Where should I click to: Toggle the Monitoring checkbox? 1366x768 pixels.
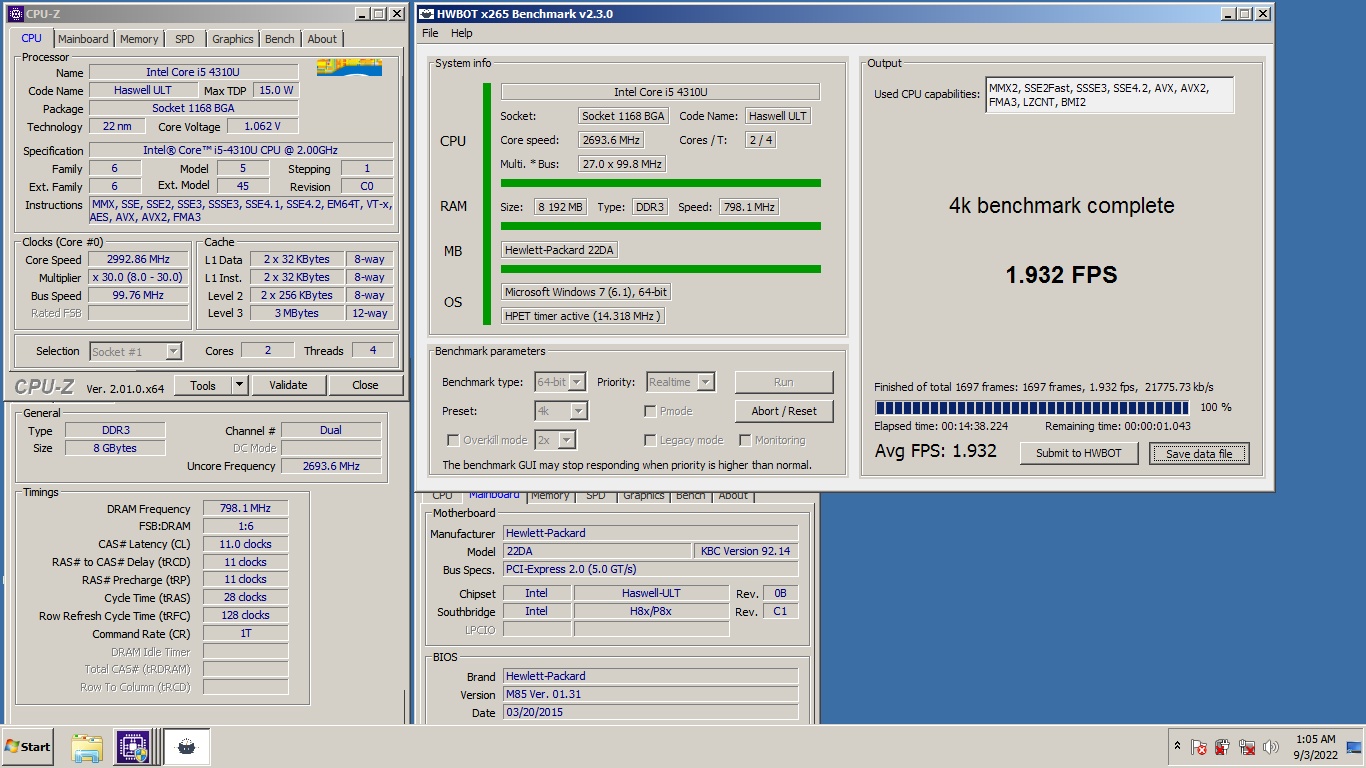click(745, 440)
